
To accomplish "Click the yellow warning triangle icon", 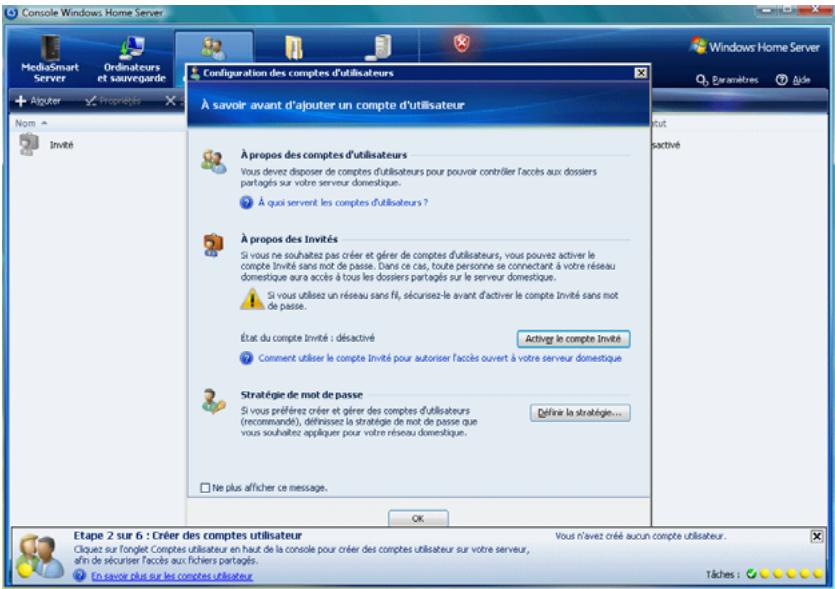I will click(251, 299).
